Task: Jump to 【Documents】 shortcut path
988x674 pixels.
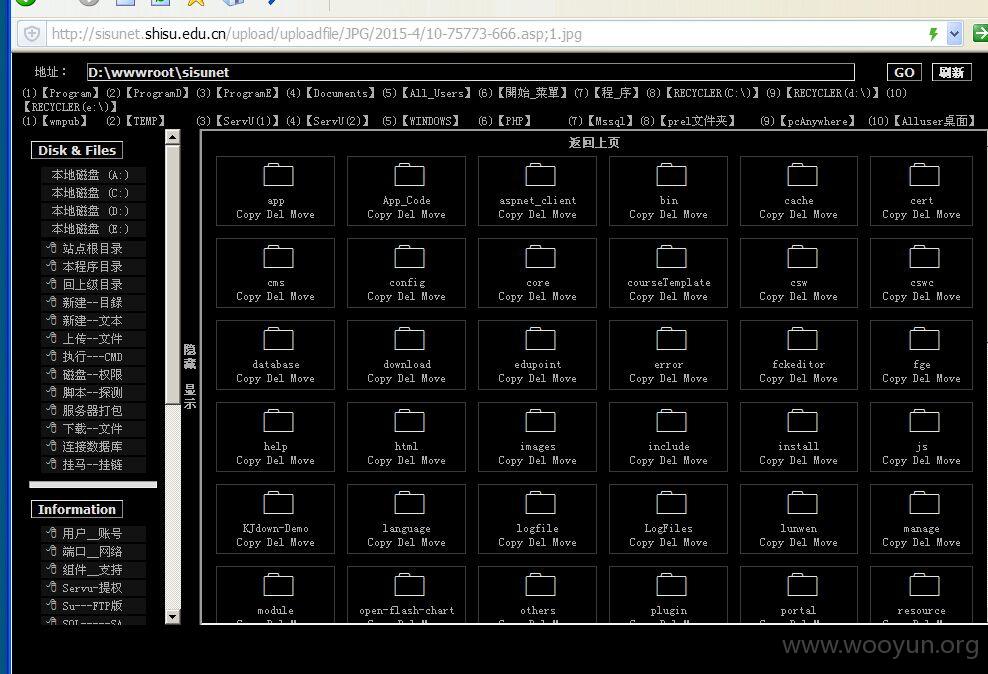Action: (340, 93)
